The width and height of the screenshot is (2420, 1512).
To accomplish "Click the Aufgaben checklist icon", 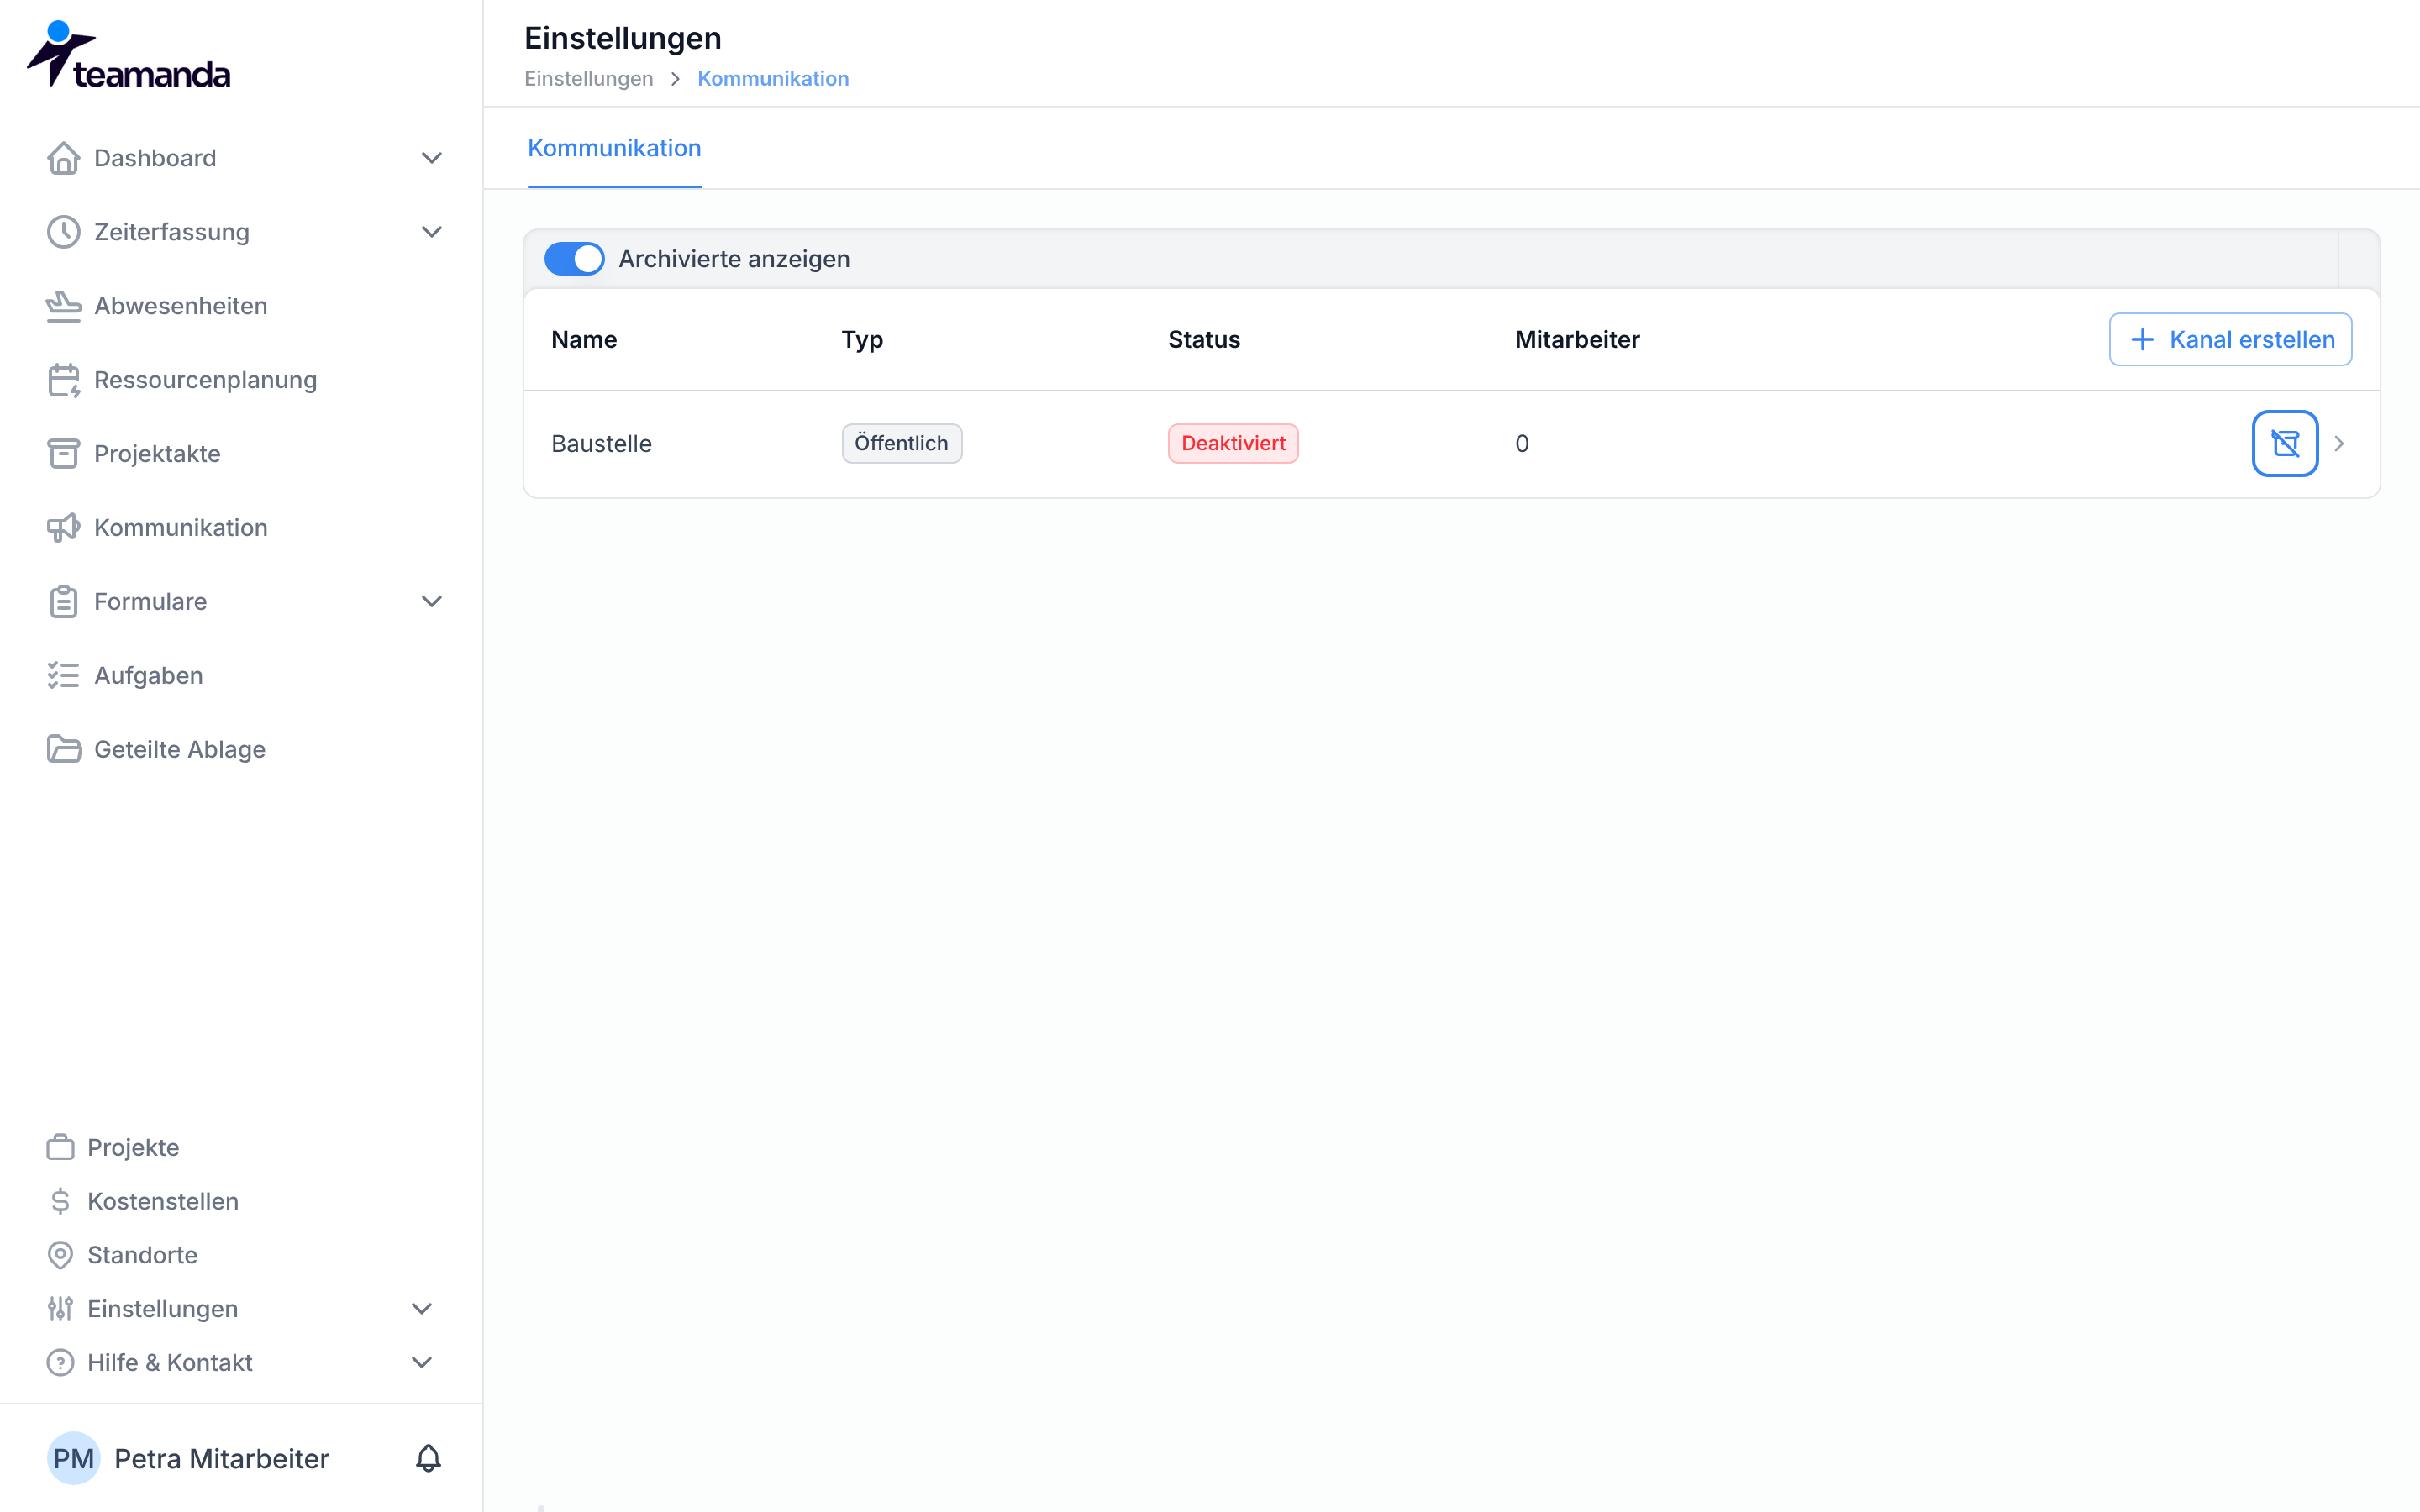I will 63,676.
